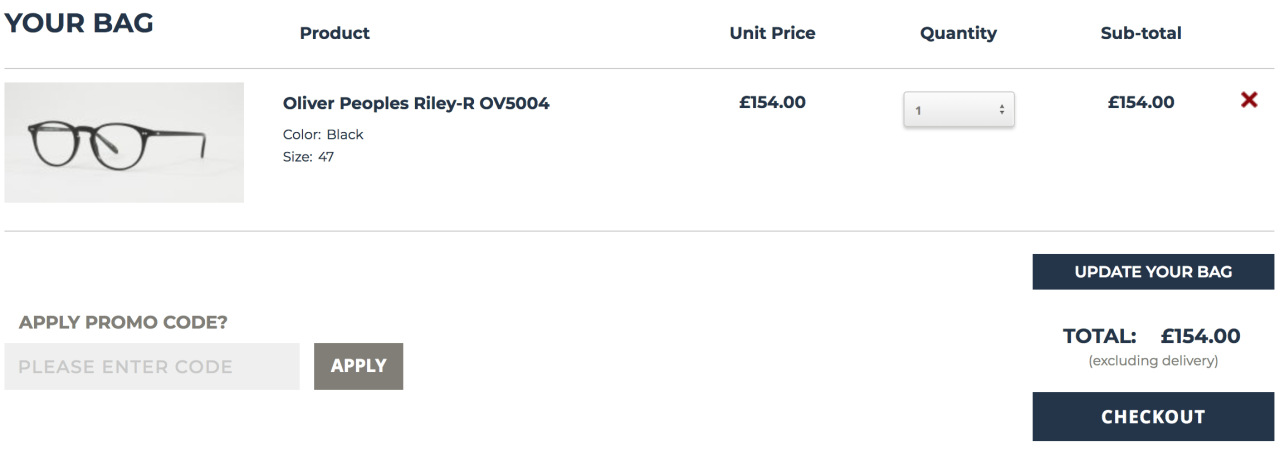
Task: Click the Your Bag heading
Action: point(79,24)
